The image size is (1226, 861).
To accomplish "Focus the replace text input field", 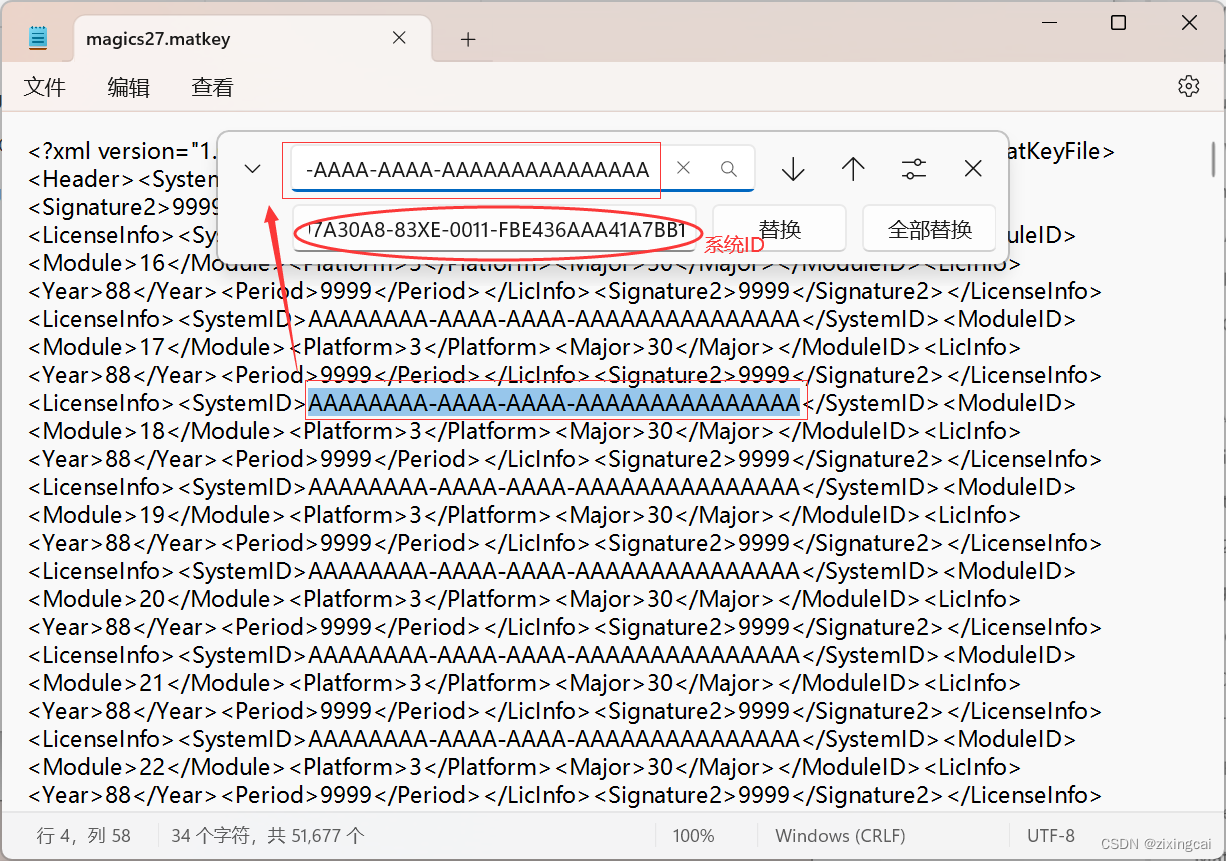I will (494, 229).
